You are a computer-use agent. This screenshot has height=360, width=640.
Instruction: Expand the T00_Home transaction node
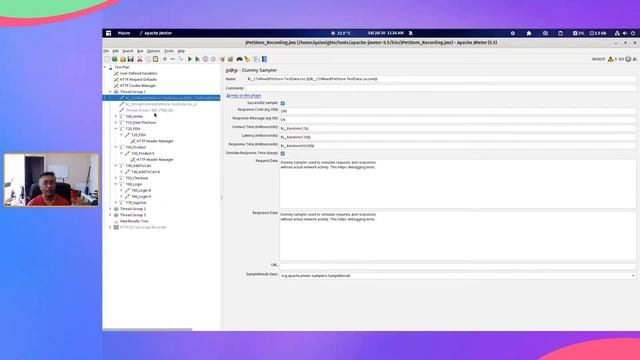click(x=116, y=116)
